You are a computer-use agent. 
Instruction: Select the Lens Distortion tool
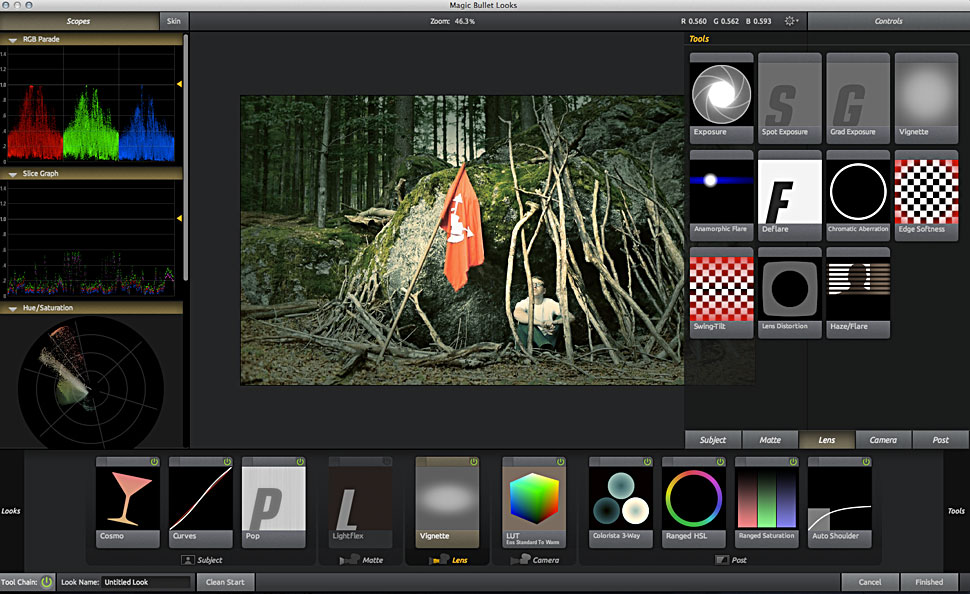click(x=789, y=290)
